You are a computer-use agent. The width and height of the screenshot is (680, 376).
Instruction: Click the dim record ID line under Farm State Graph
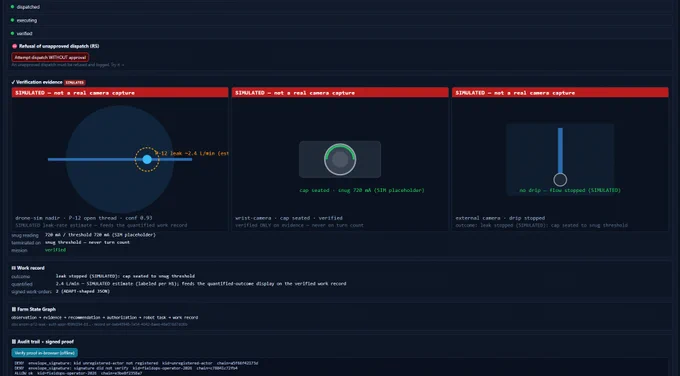pyautogui.click(x=99, y=324)
